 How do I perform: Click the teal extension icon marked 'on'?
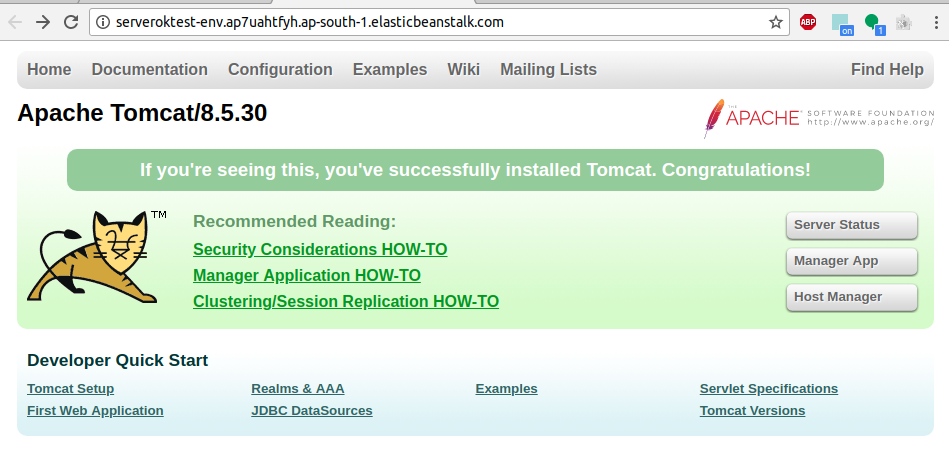tap(841, 23)
